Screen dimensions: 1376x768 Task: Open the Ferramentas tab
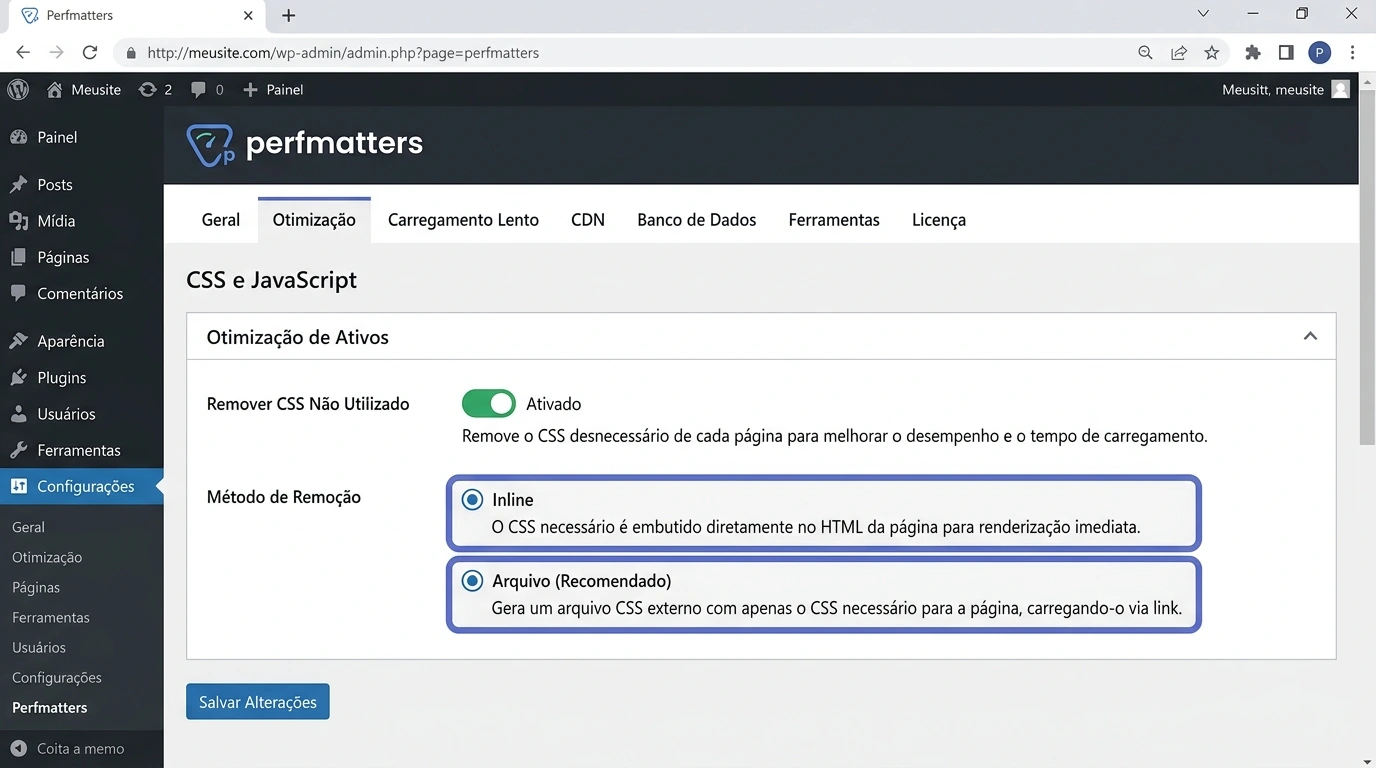(x=834, y=220)
